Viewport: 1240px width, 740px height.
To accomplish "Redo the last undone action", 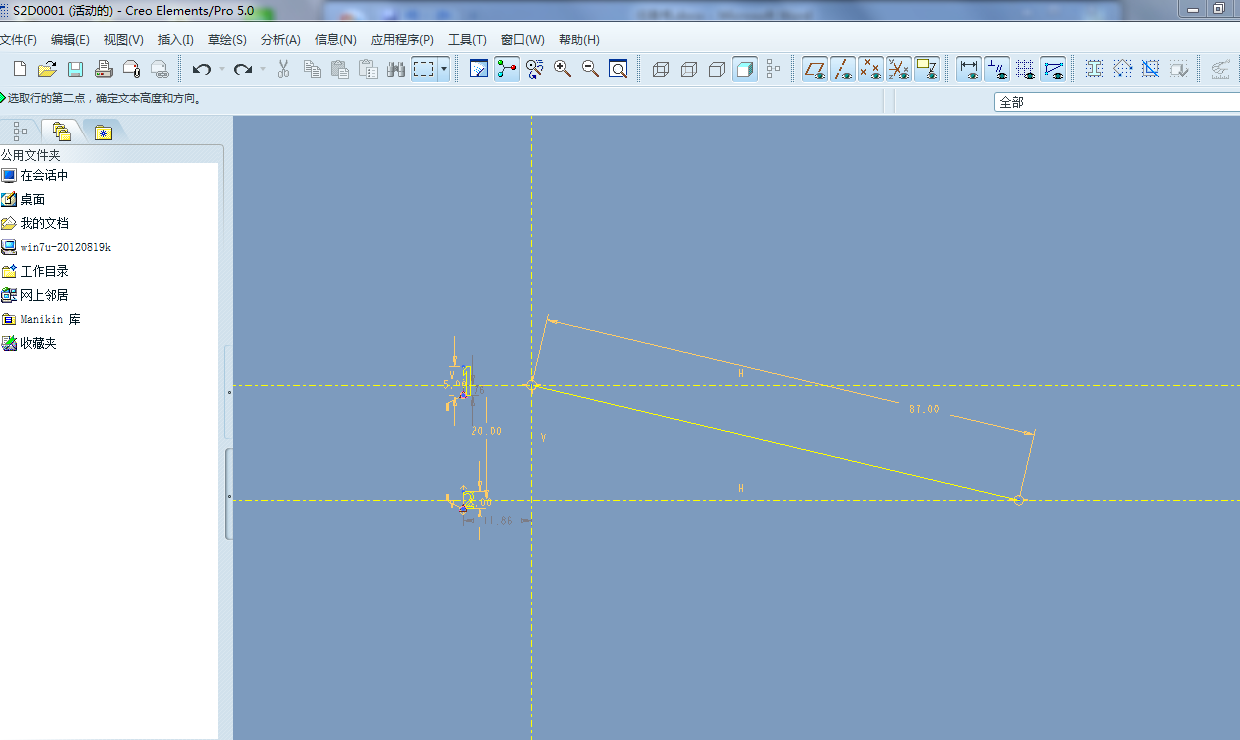I will (x=242, y=69).
